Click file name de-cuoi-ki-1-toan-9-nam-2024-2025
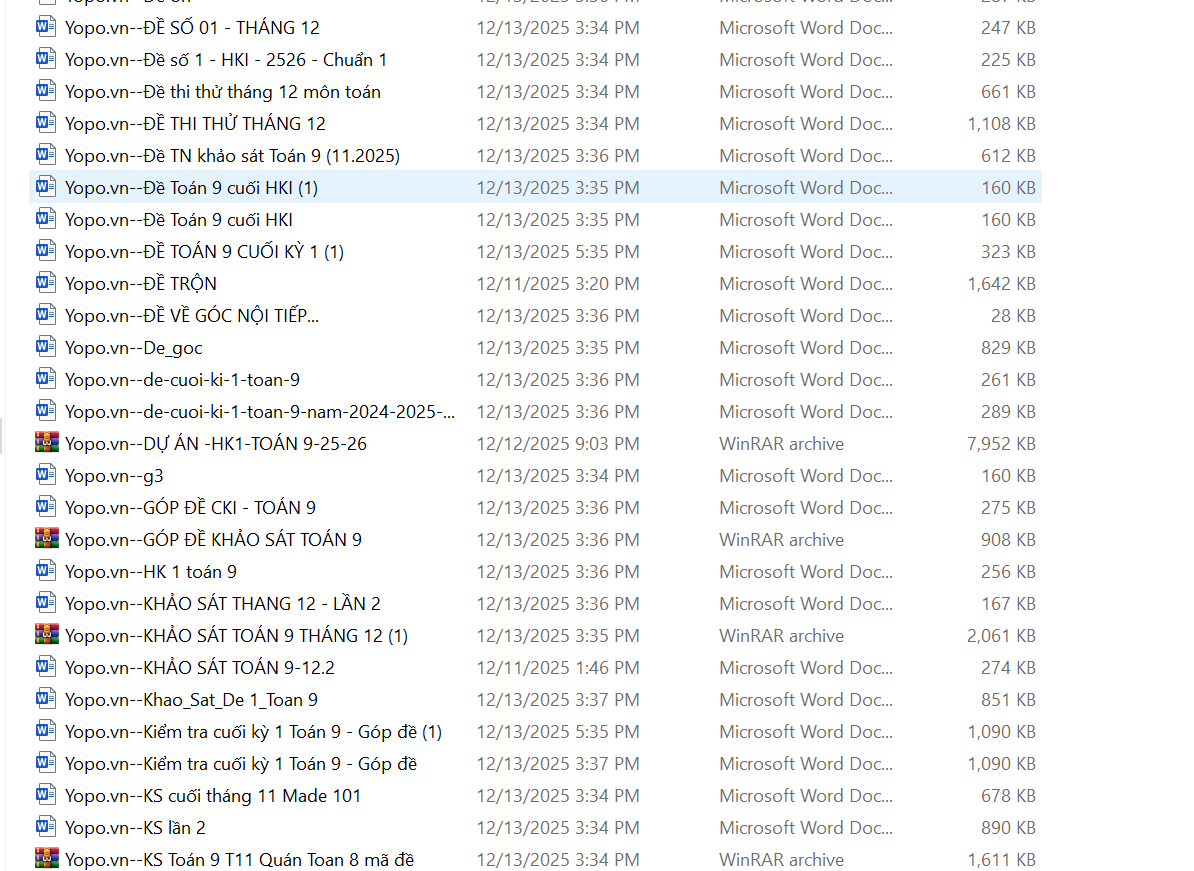Image resolution: width=1194 pixels, height=871 pixels. (259, 412)
